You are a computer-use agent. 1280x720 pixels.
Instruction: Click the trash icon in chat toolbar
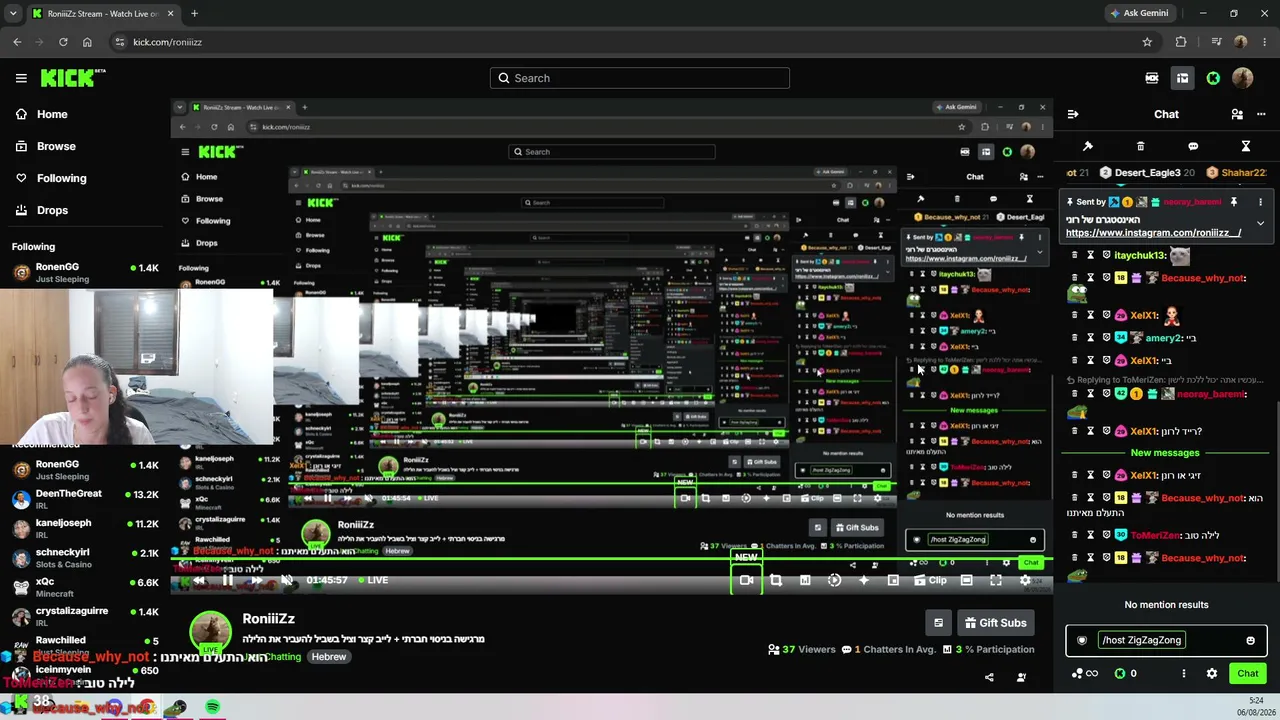pyautogui.click(x=1141, y=146)
